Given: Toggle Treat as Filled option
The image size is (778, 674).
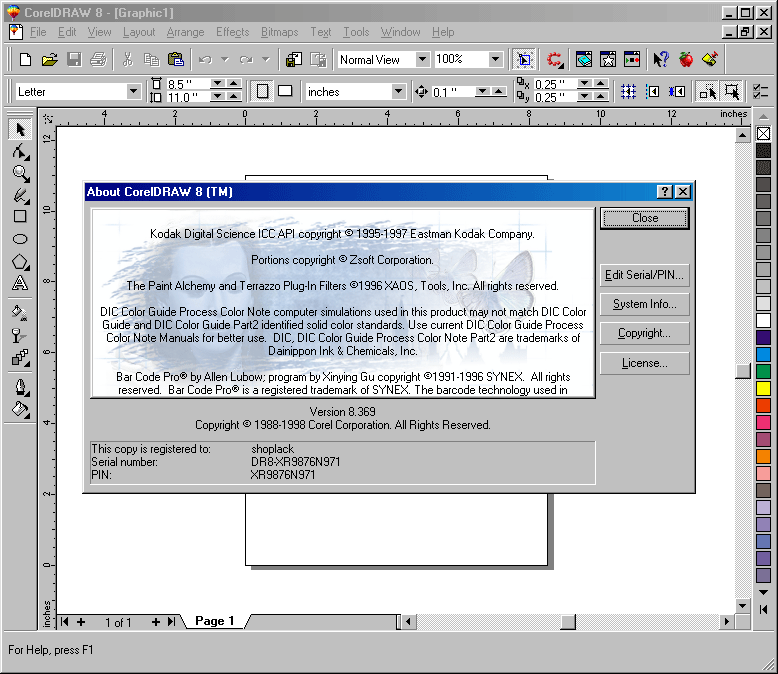Looking at the screenshot, I should [731, 91].
